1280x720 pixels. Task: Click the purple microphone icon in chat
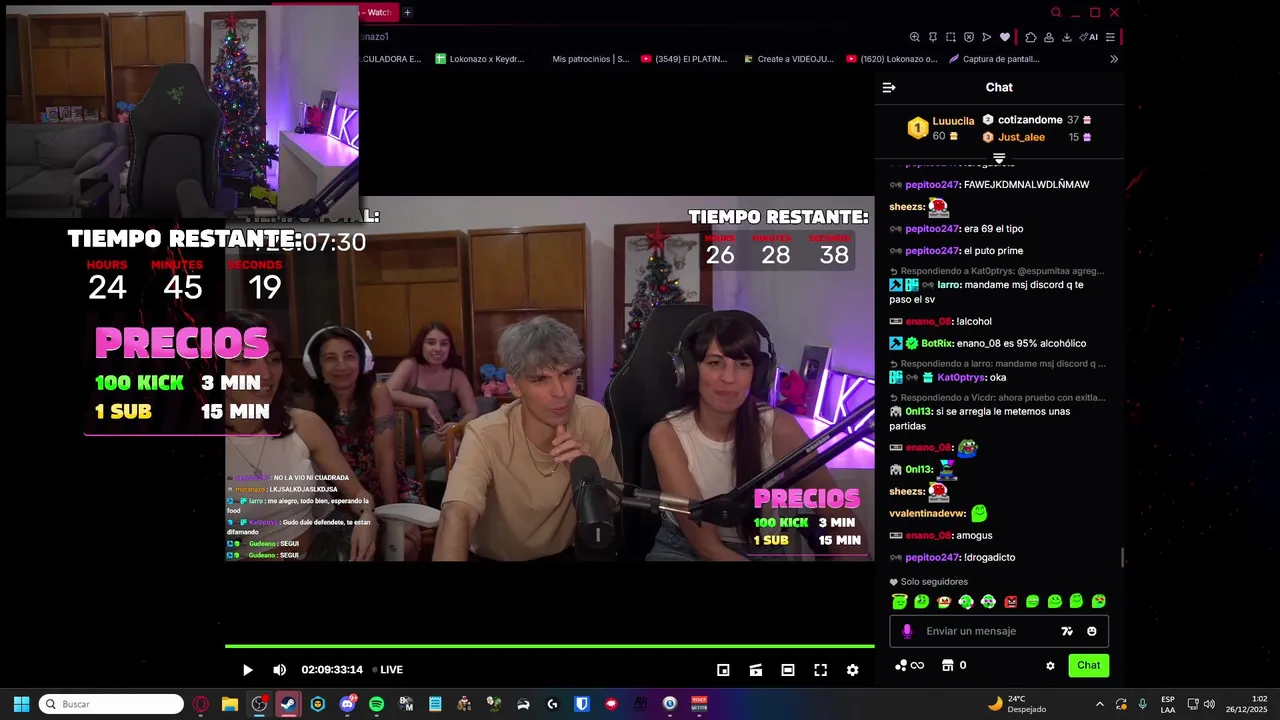point(907,631)
